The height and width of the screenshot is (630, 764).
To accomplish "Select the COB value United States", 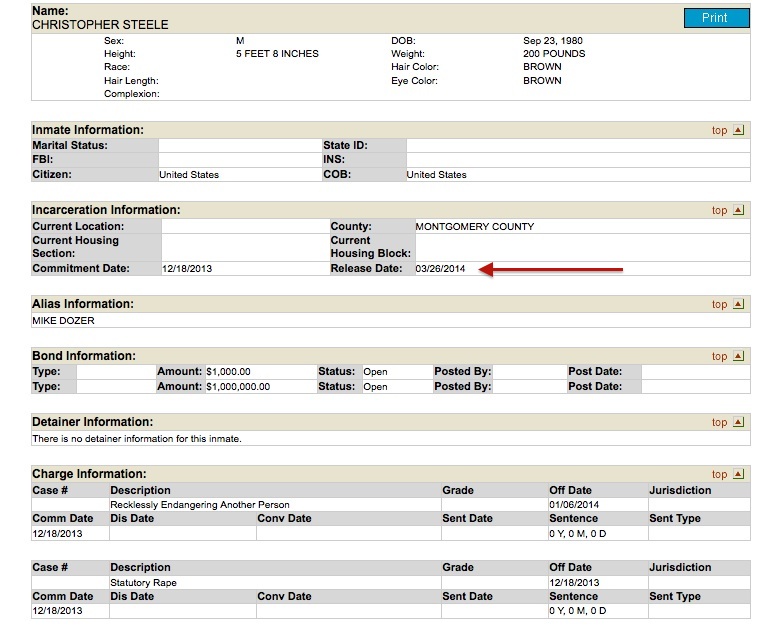I will tap(437, 175).
